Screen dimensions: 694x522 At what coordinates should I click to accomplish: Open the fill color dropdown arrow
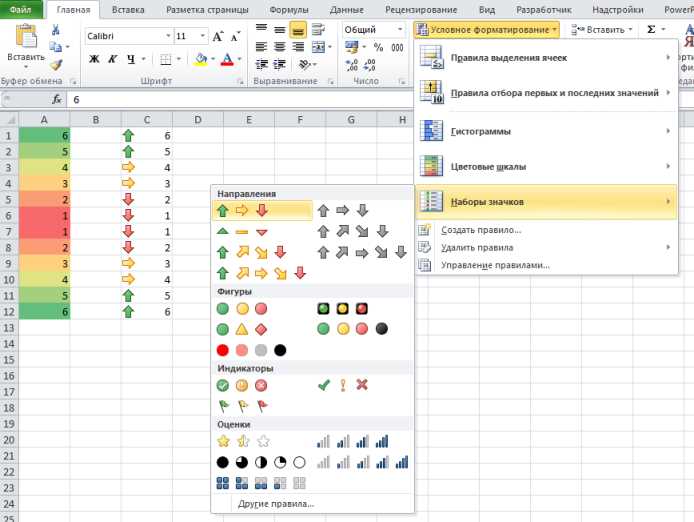[x=213, y=59]
